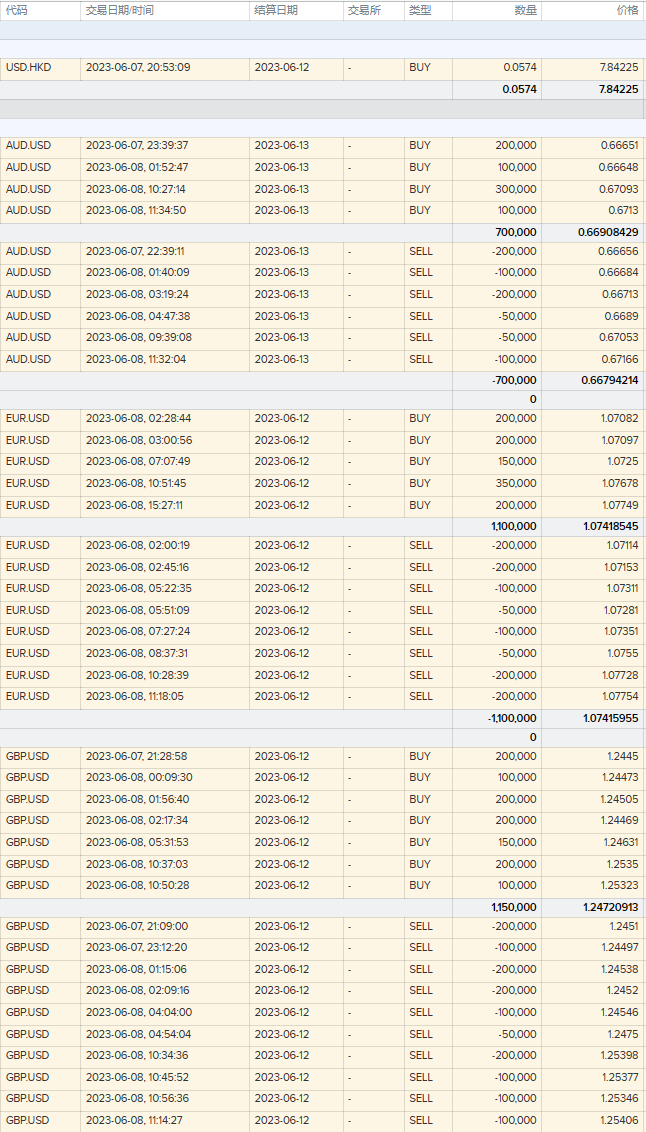Select the USD.HKD symbol cell
This screenshot has width=646, height=1132.
(x=28, y=68)
